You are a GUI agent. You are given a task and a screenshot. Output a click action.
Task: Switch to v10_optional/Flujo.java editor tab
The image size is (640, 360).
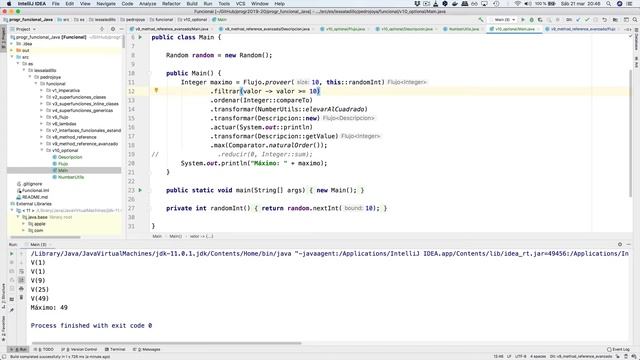coord(345,29)
